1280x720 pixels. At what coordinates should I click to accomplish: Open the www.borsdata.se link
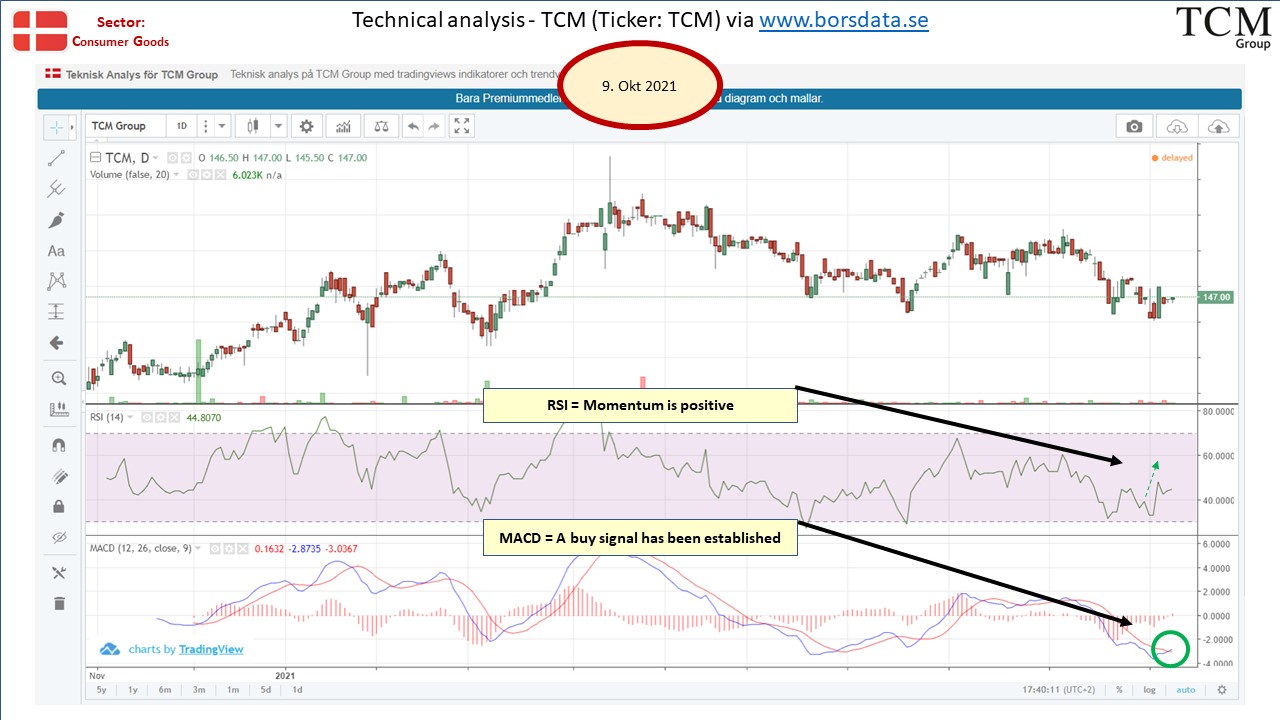[x=843, y=20]
